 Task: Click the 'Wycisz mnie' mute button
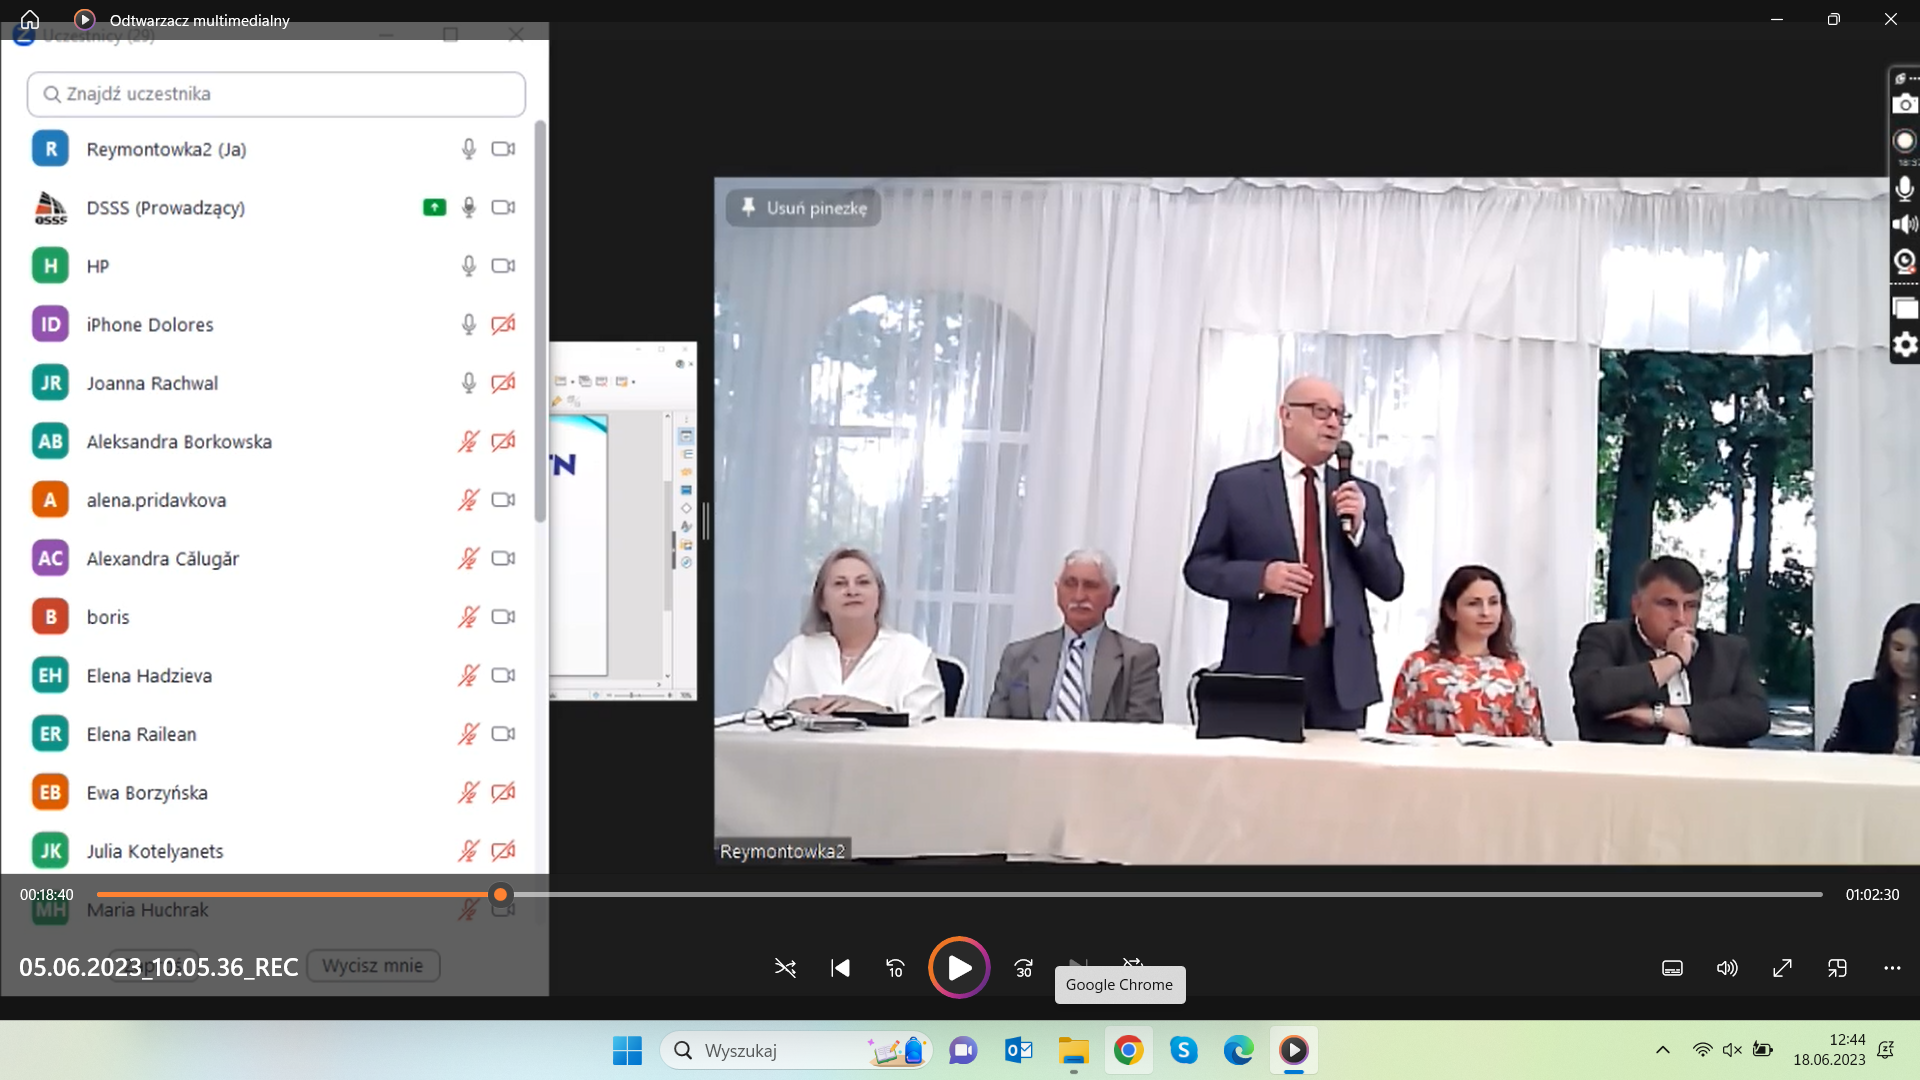click(373, 966)
